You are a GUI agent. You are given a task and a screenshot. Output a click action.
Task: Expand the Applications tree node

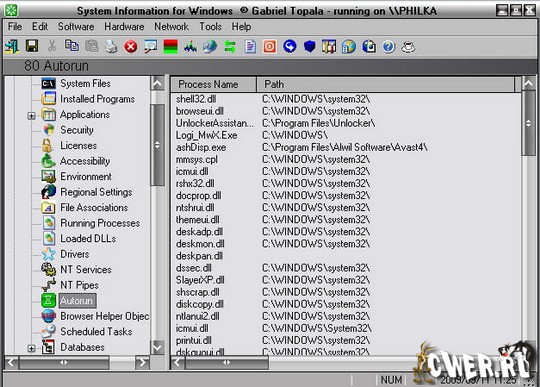31,116
